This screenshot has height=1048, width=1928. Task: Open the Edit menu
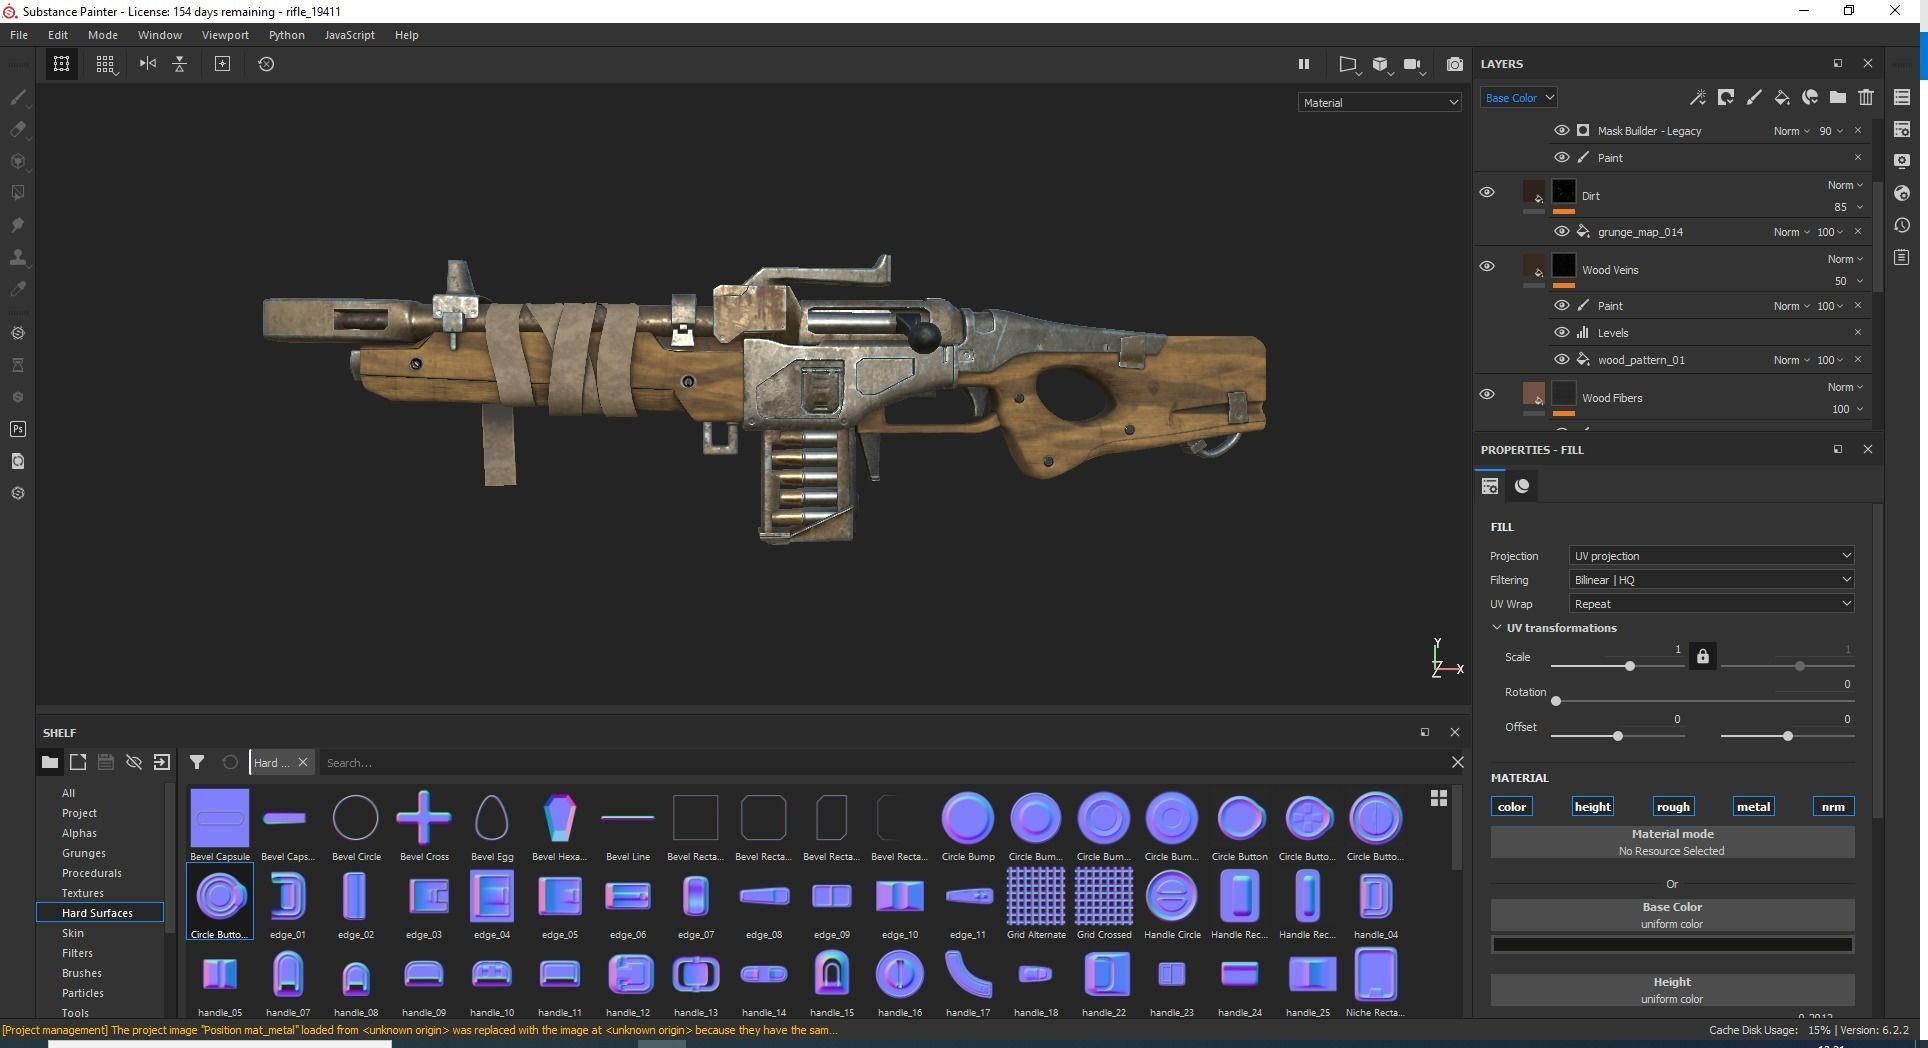tap(58, 35)
